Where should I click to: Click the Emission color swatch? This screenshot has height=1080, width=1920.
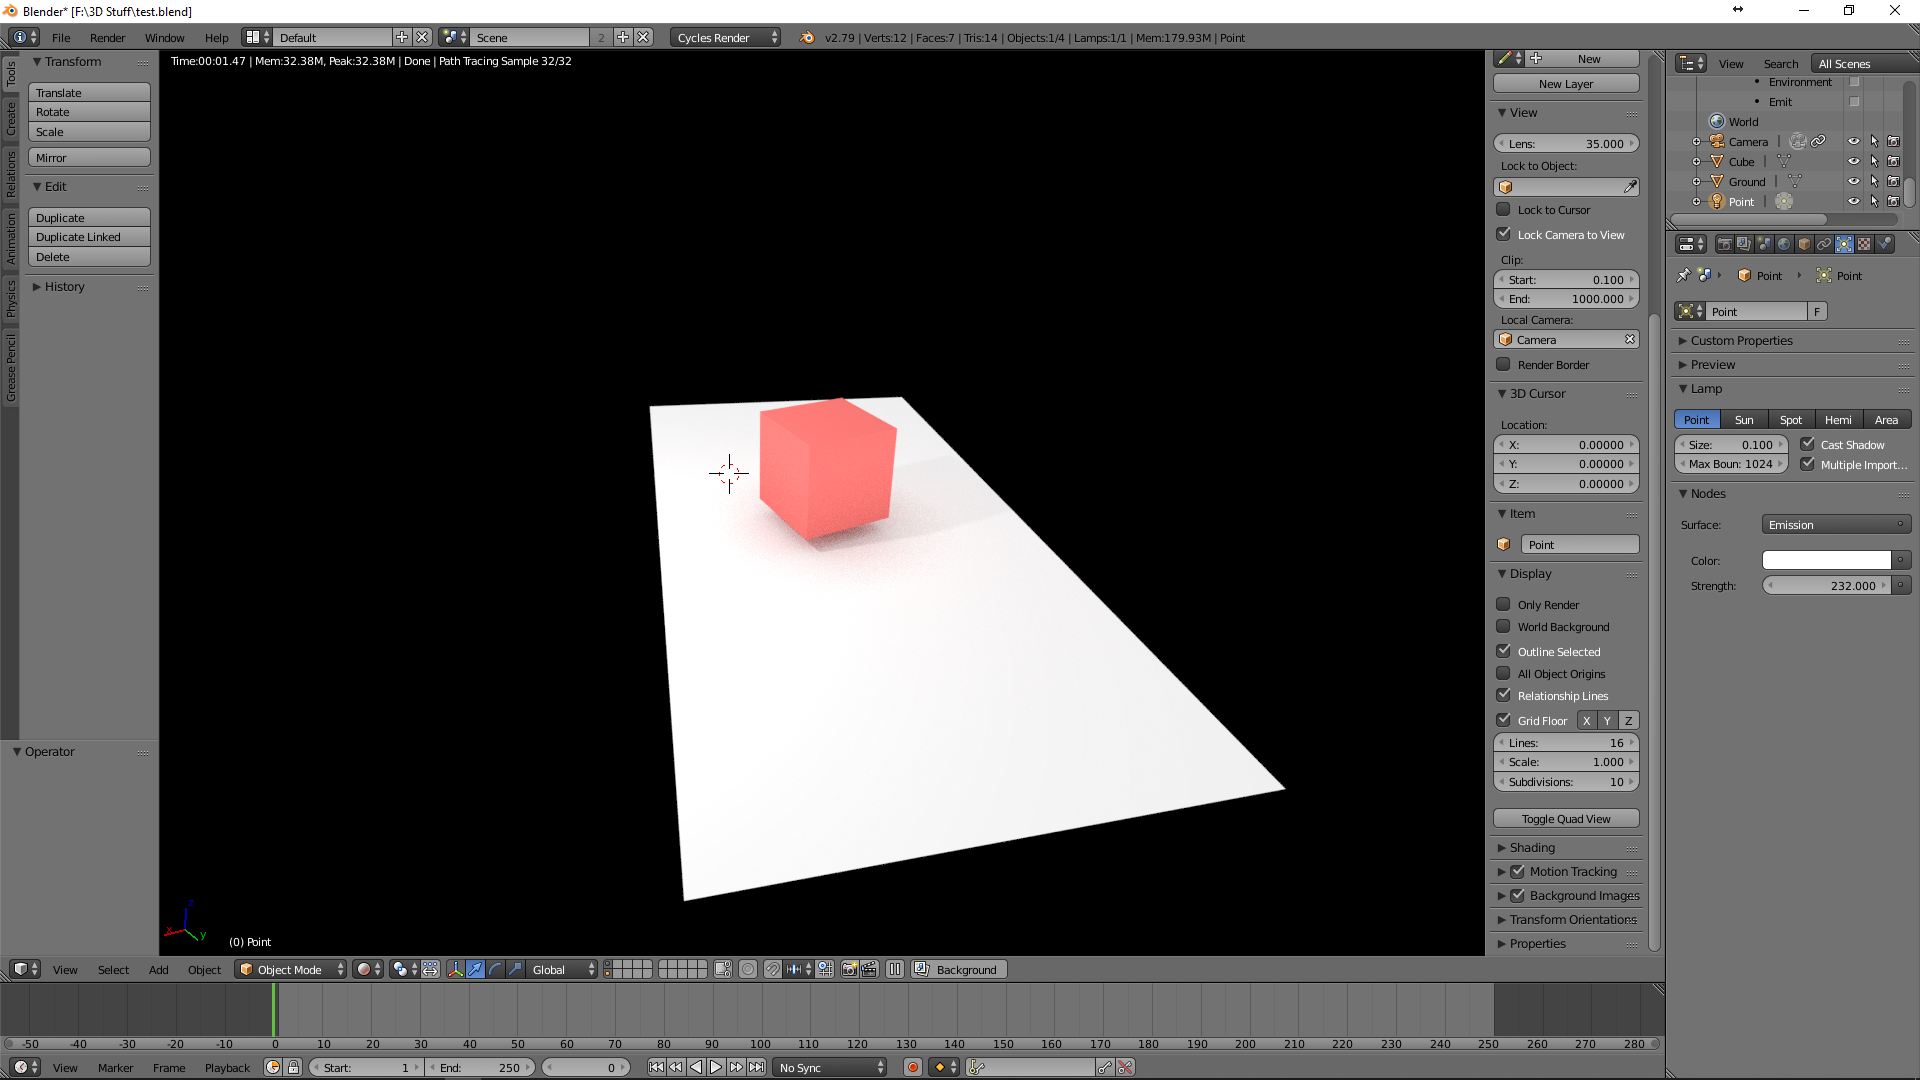point(1825,559)
